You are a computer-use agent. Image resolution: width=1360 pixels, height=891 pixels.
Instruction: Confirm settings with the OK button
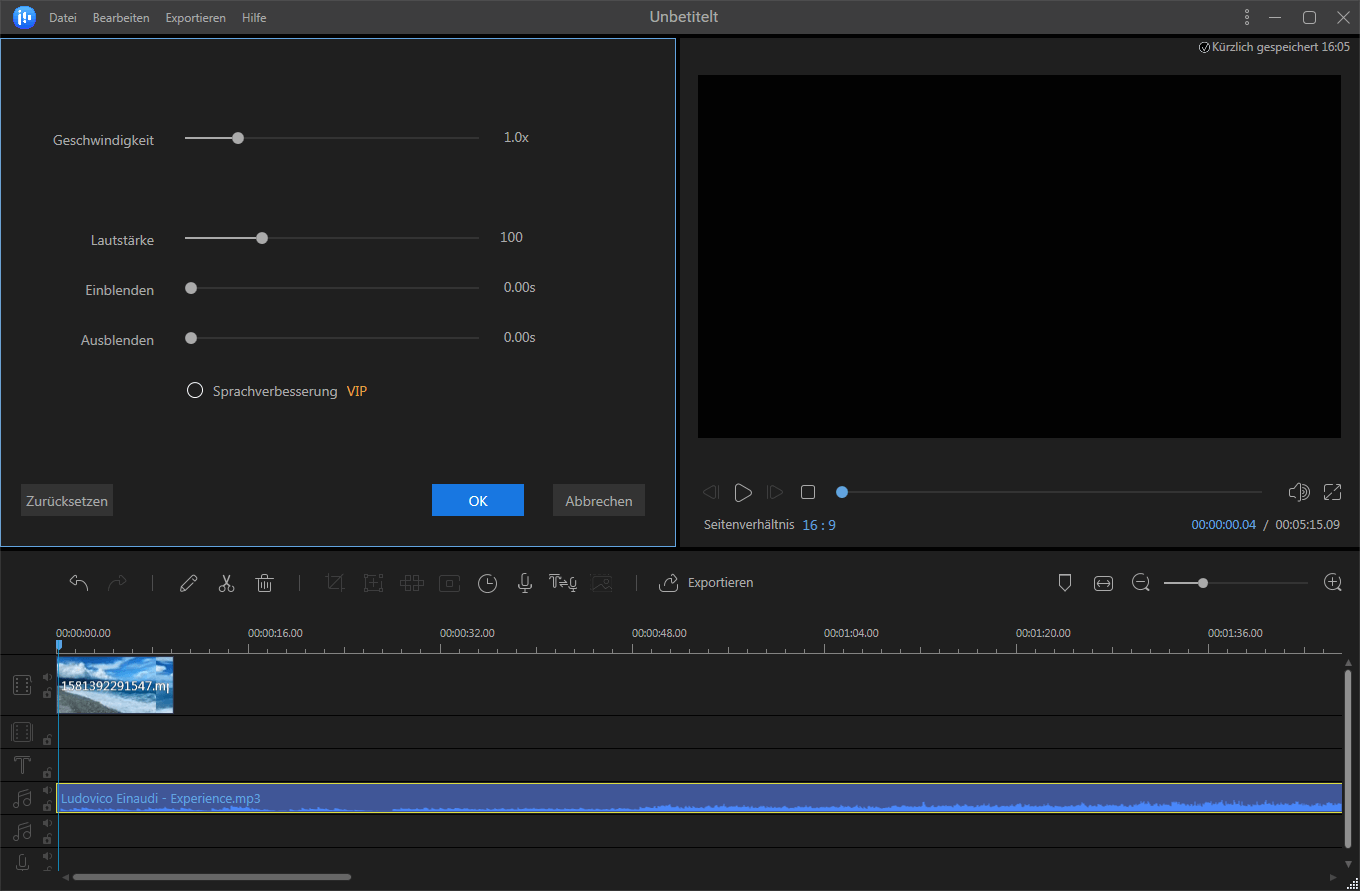(477, 500)
